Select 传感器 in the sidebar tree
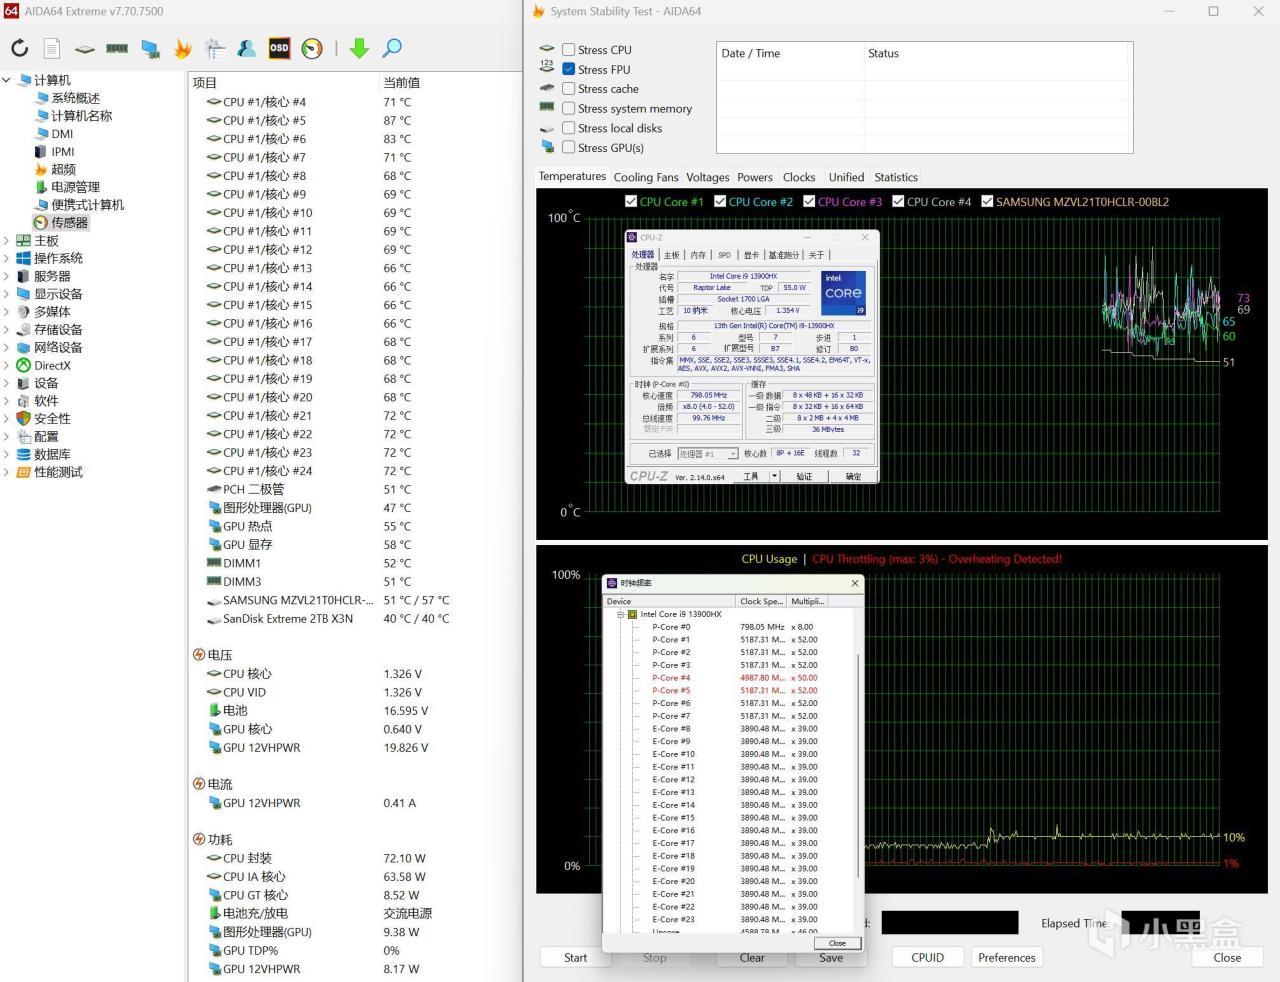This screenshot has height=982, width=1280. click(x=69, y=223)
